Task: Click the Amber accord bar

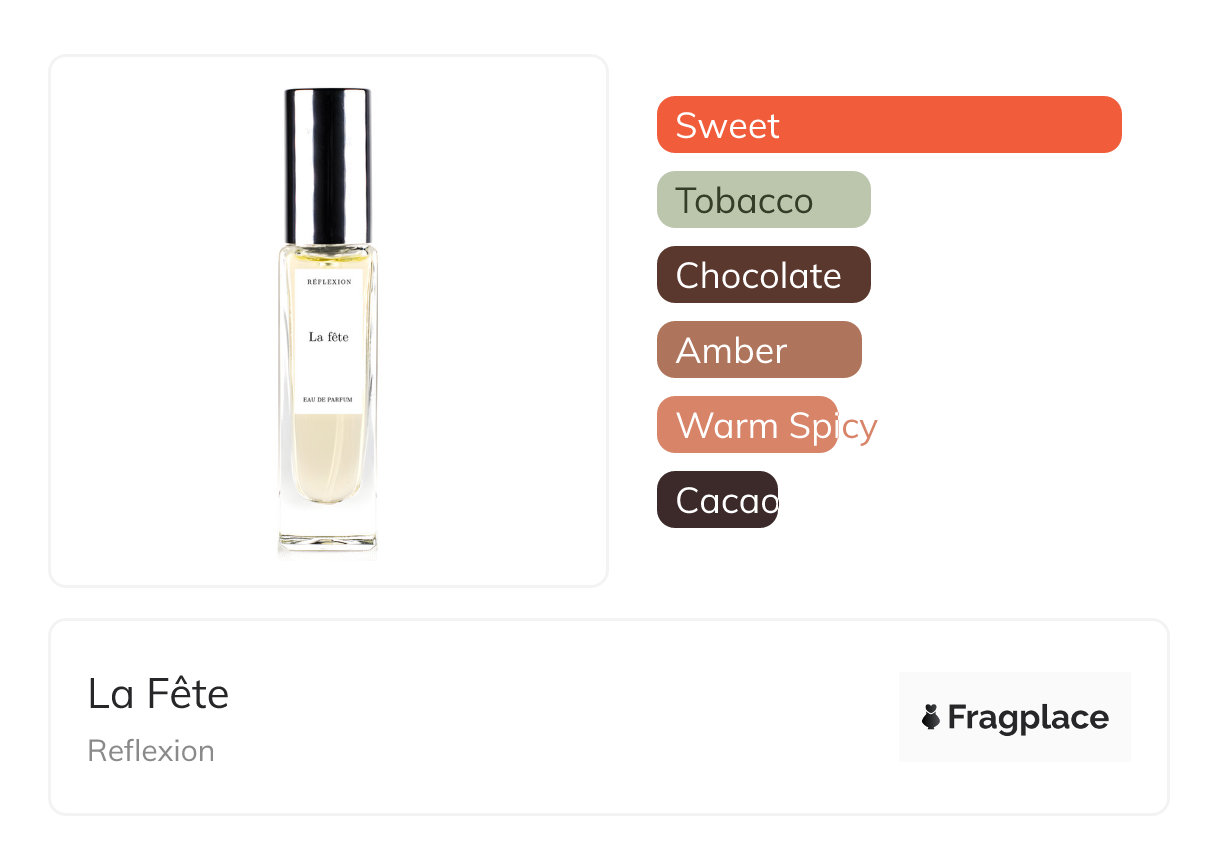Action: (759, 350)
